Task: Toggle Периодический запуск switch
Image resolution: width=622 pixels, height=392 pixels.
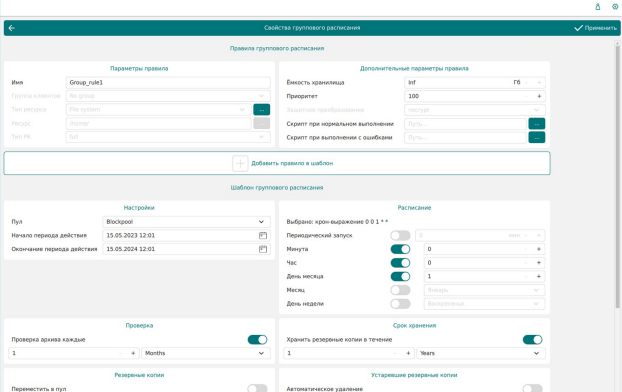Action: pyautogui.click(x=400, y=235)
